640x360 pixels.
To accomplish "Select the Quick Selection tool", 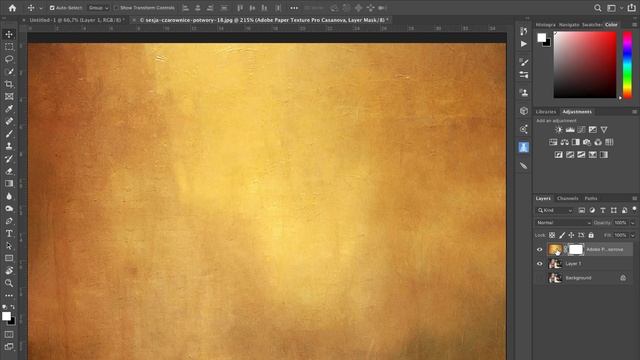I will tap(9, 72).
